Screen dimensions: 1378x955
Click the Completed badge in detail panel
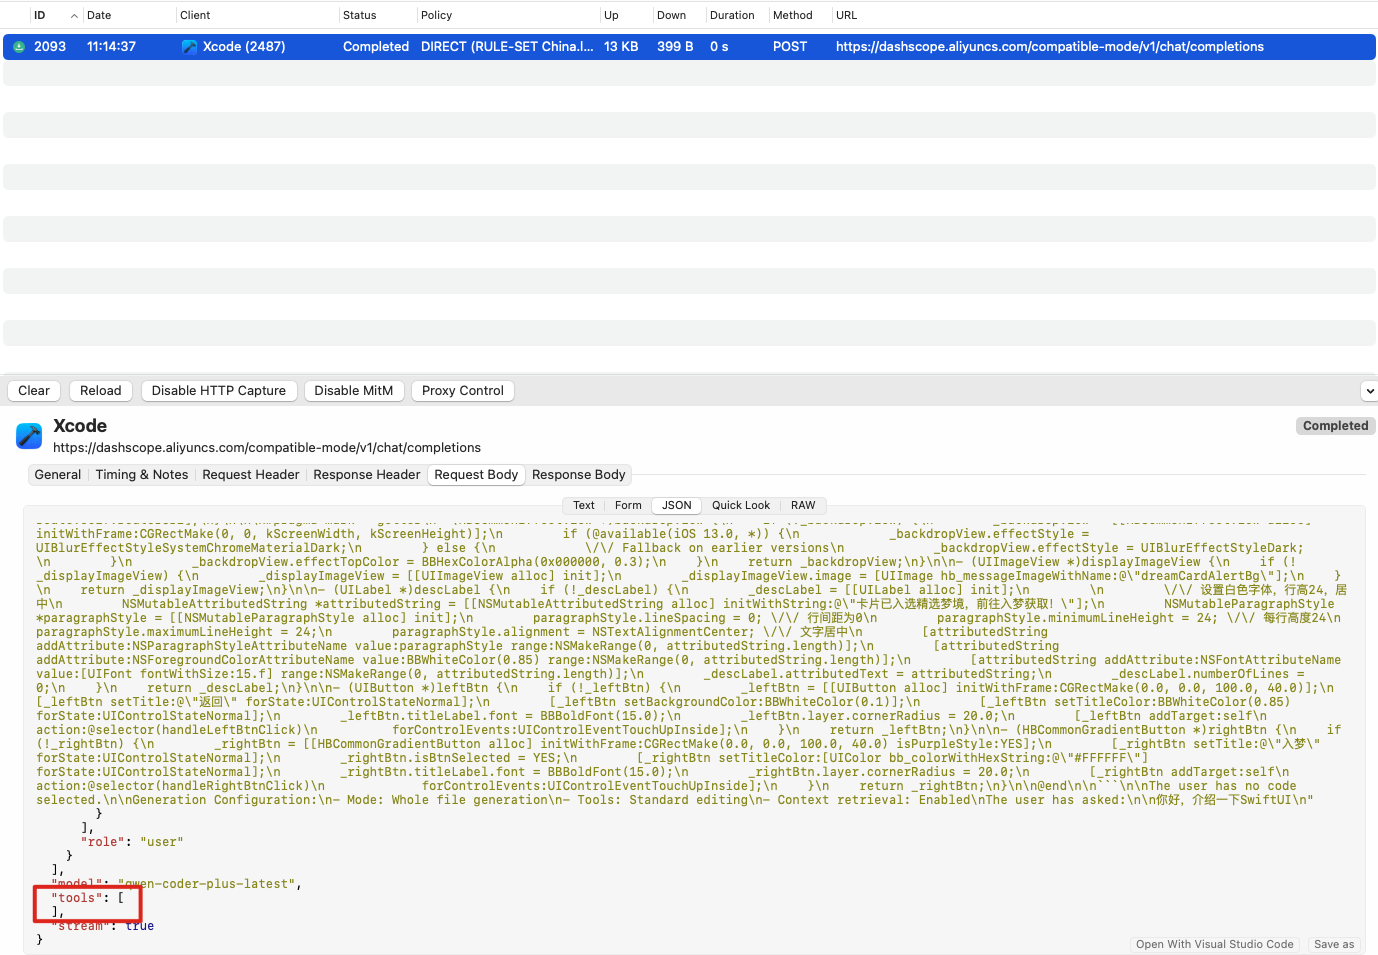1335,426
